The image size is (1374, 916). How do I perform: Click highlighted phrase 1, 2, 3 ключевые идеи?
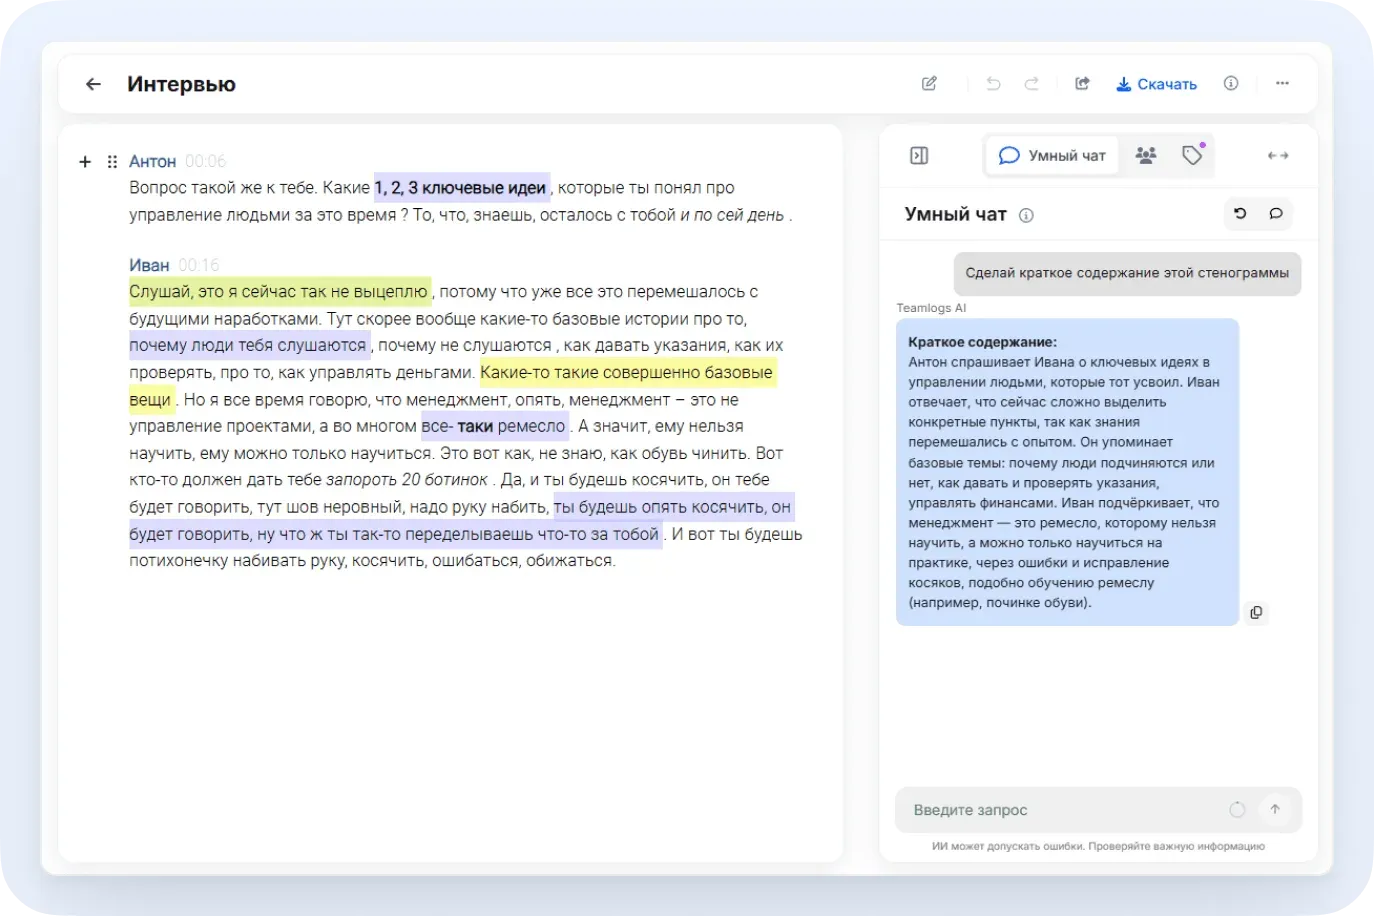coord(461,188)
